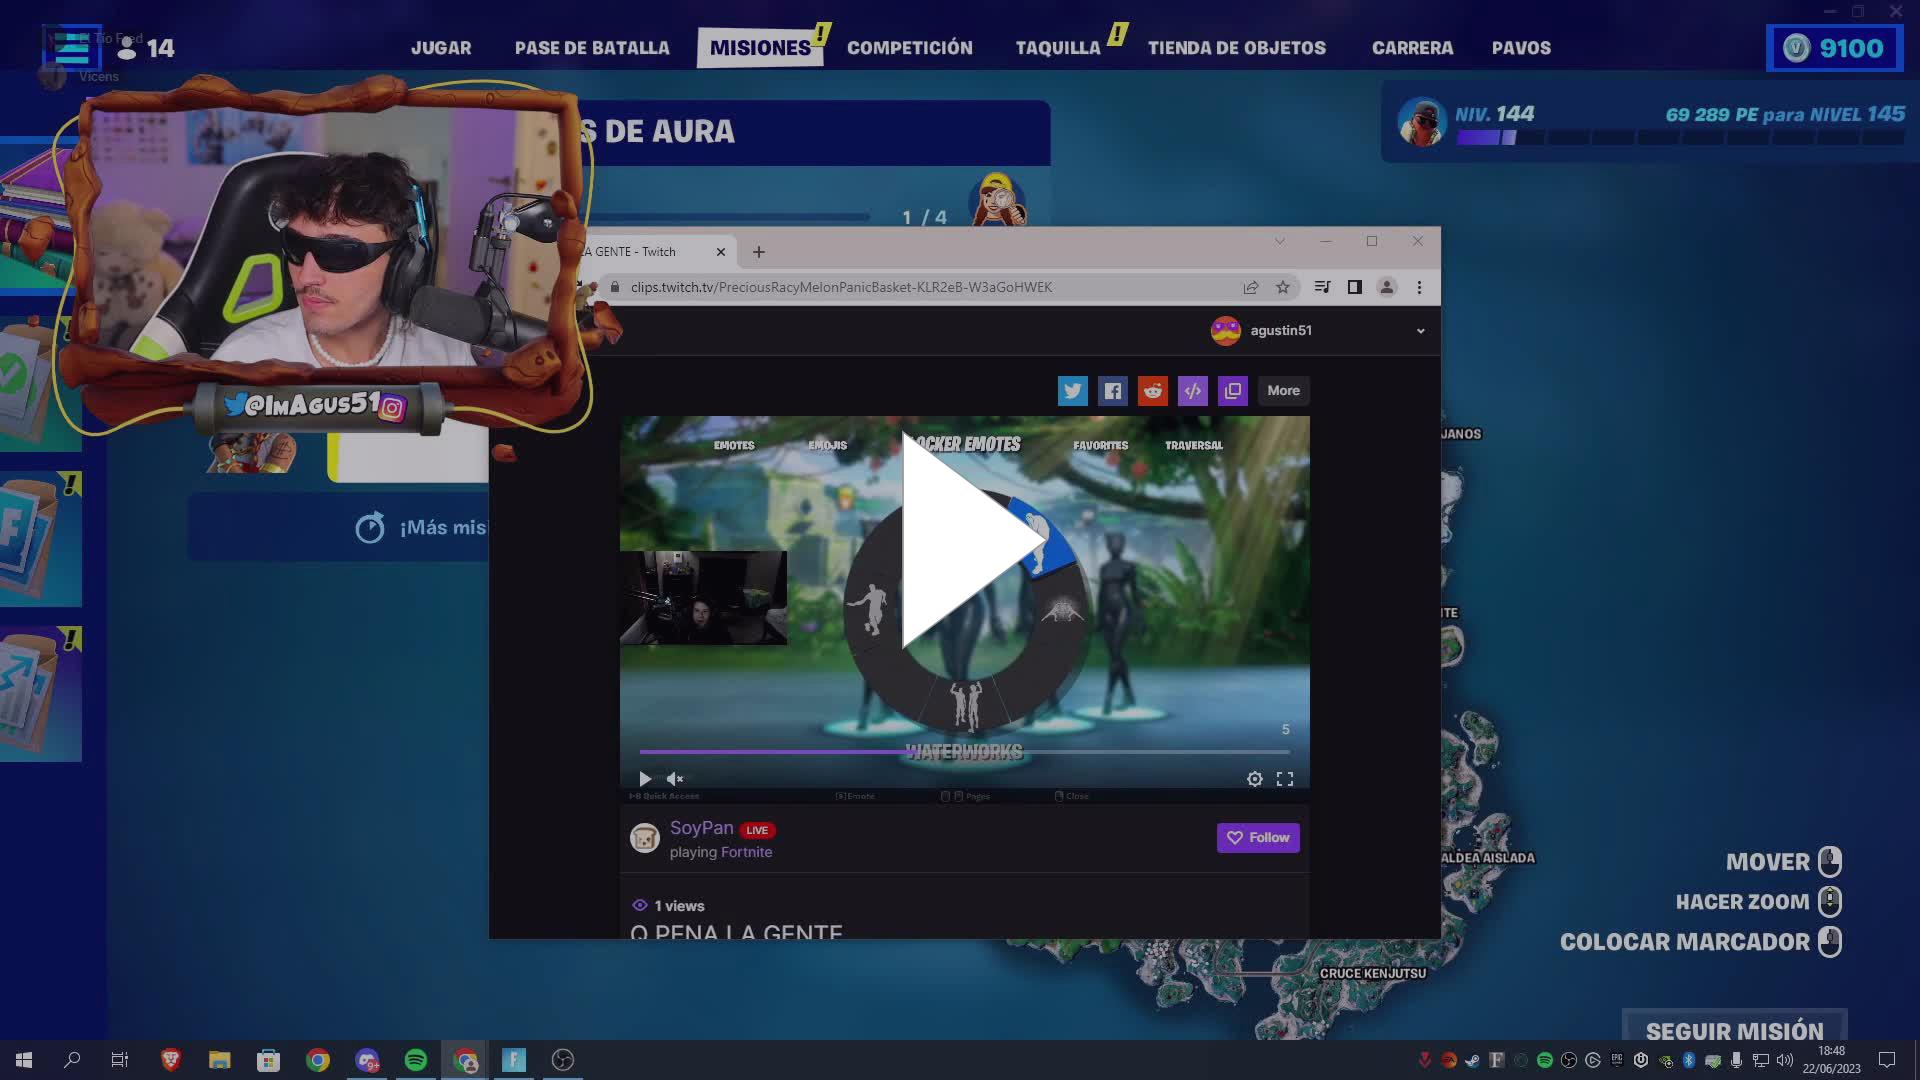Toggle the Chrome side panel
Screen dimensions: 1920x1080
1354,287
